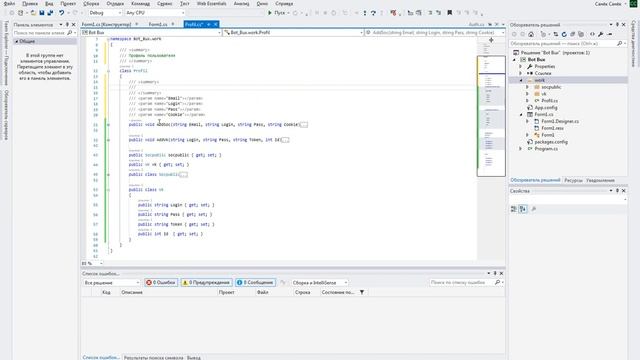Click the pin icon on Toolbox panel
640x360 pixels.
67,25
